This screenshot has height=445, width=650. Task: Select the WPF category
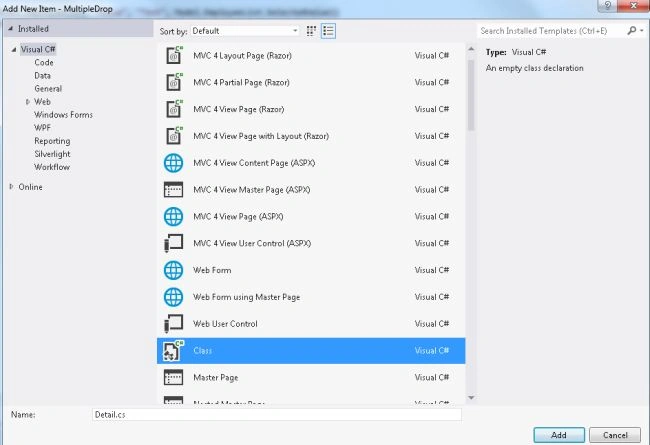pyautogui.click(x=43, y=128)
